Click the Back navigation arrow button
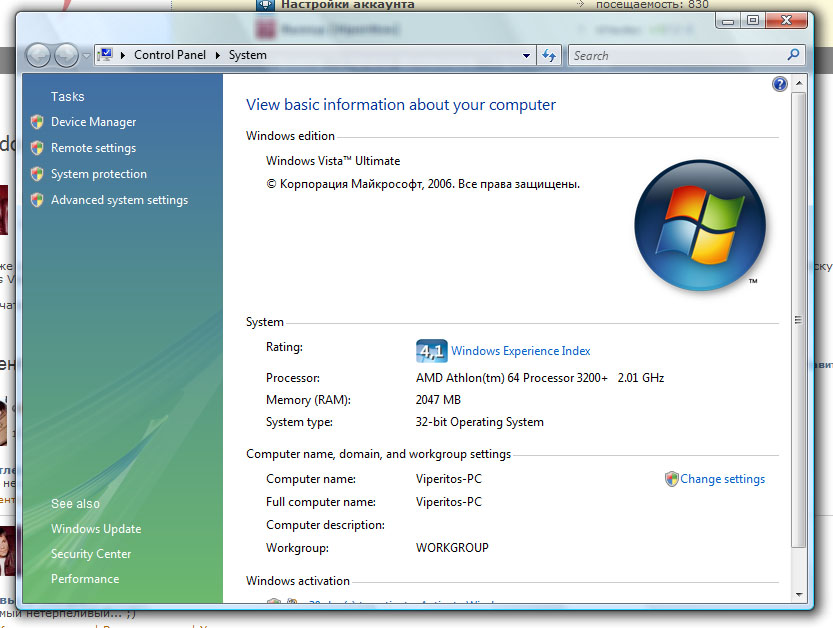Screen dimensions: 833x628 39,56
